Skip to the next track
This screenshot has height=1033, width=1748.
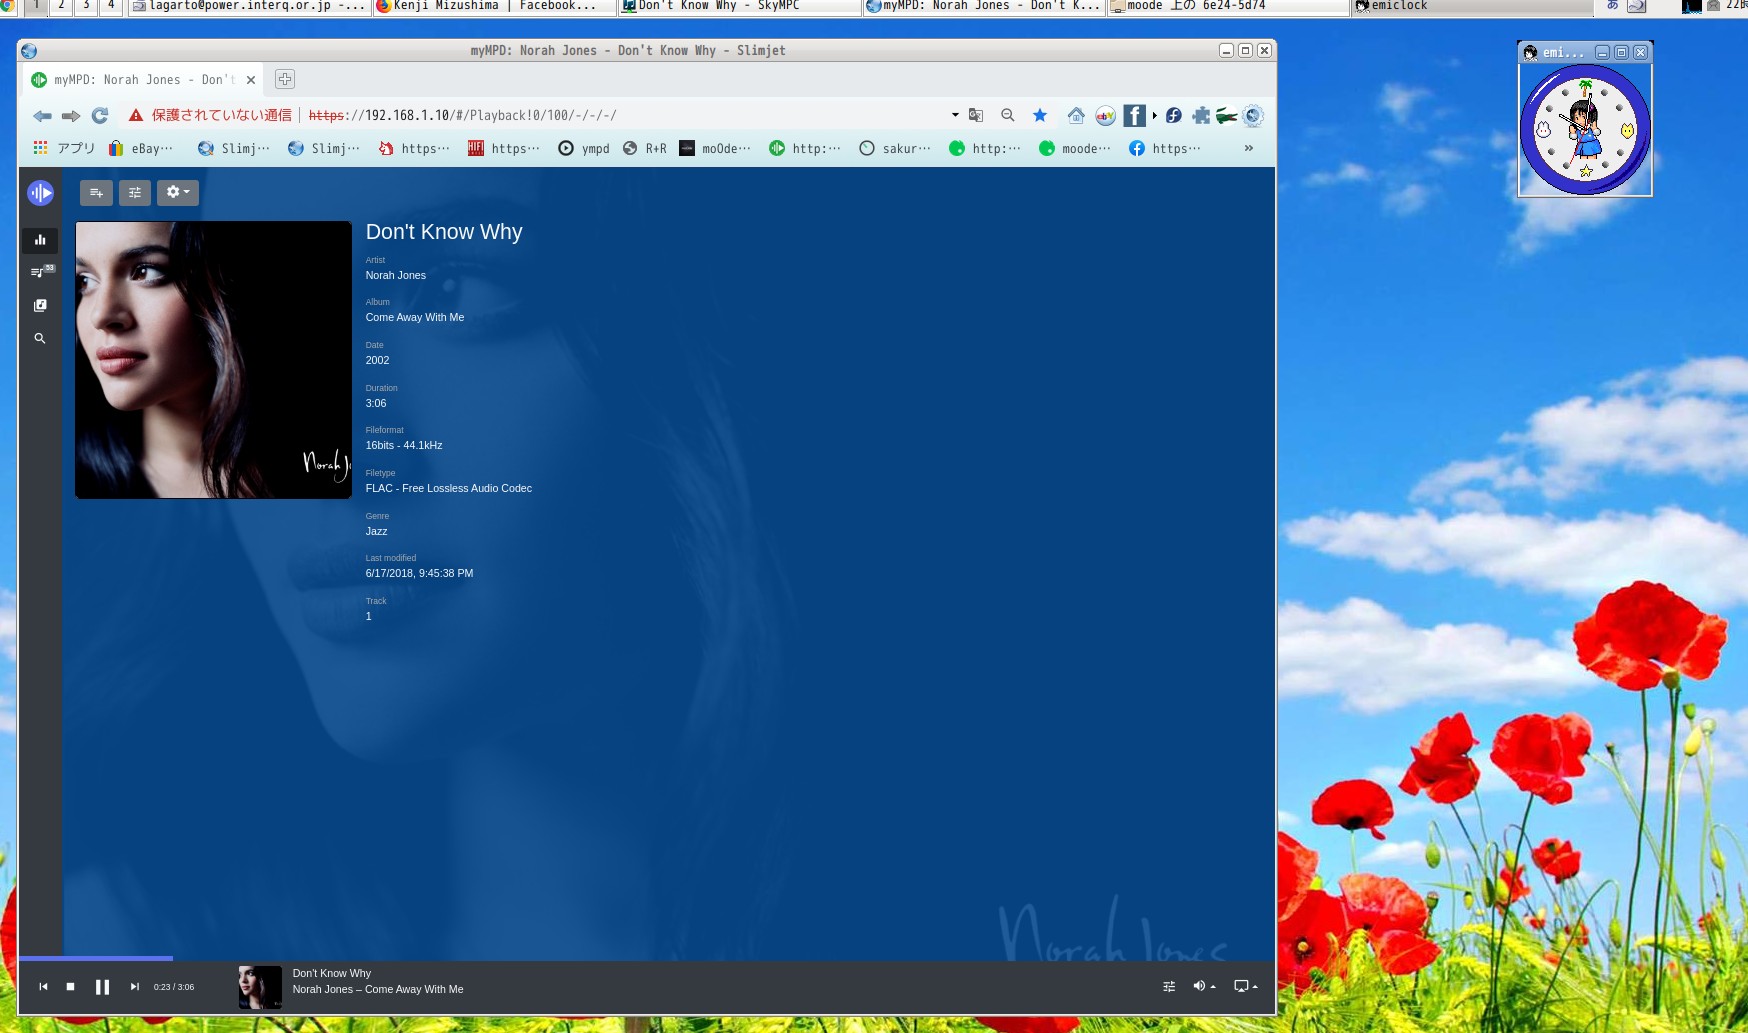(135, 987)
